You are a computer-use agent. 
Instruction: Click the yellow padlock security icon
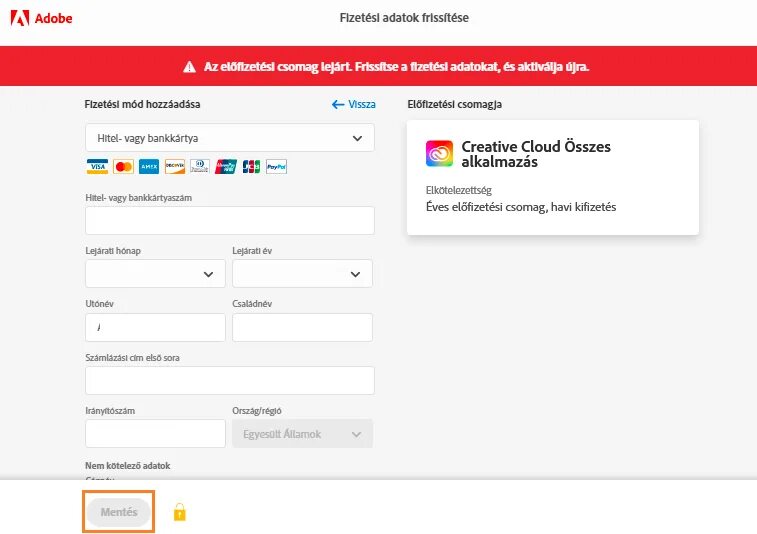pos(180,512)
